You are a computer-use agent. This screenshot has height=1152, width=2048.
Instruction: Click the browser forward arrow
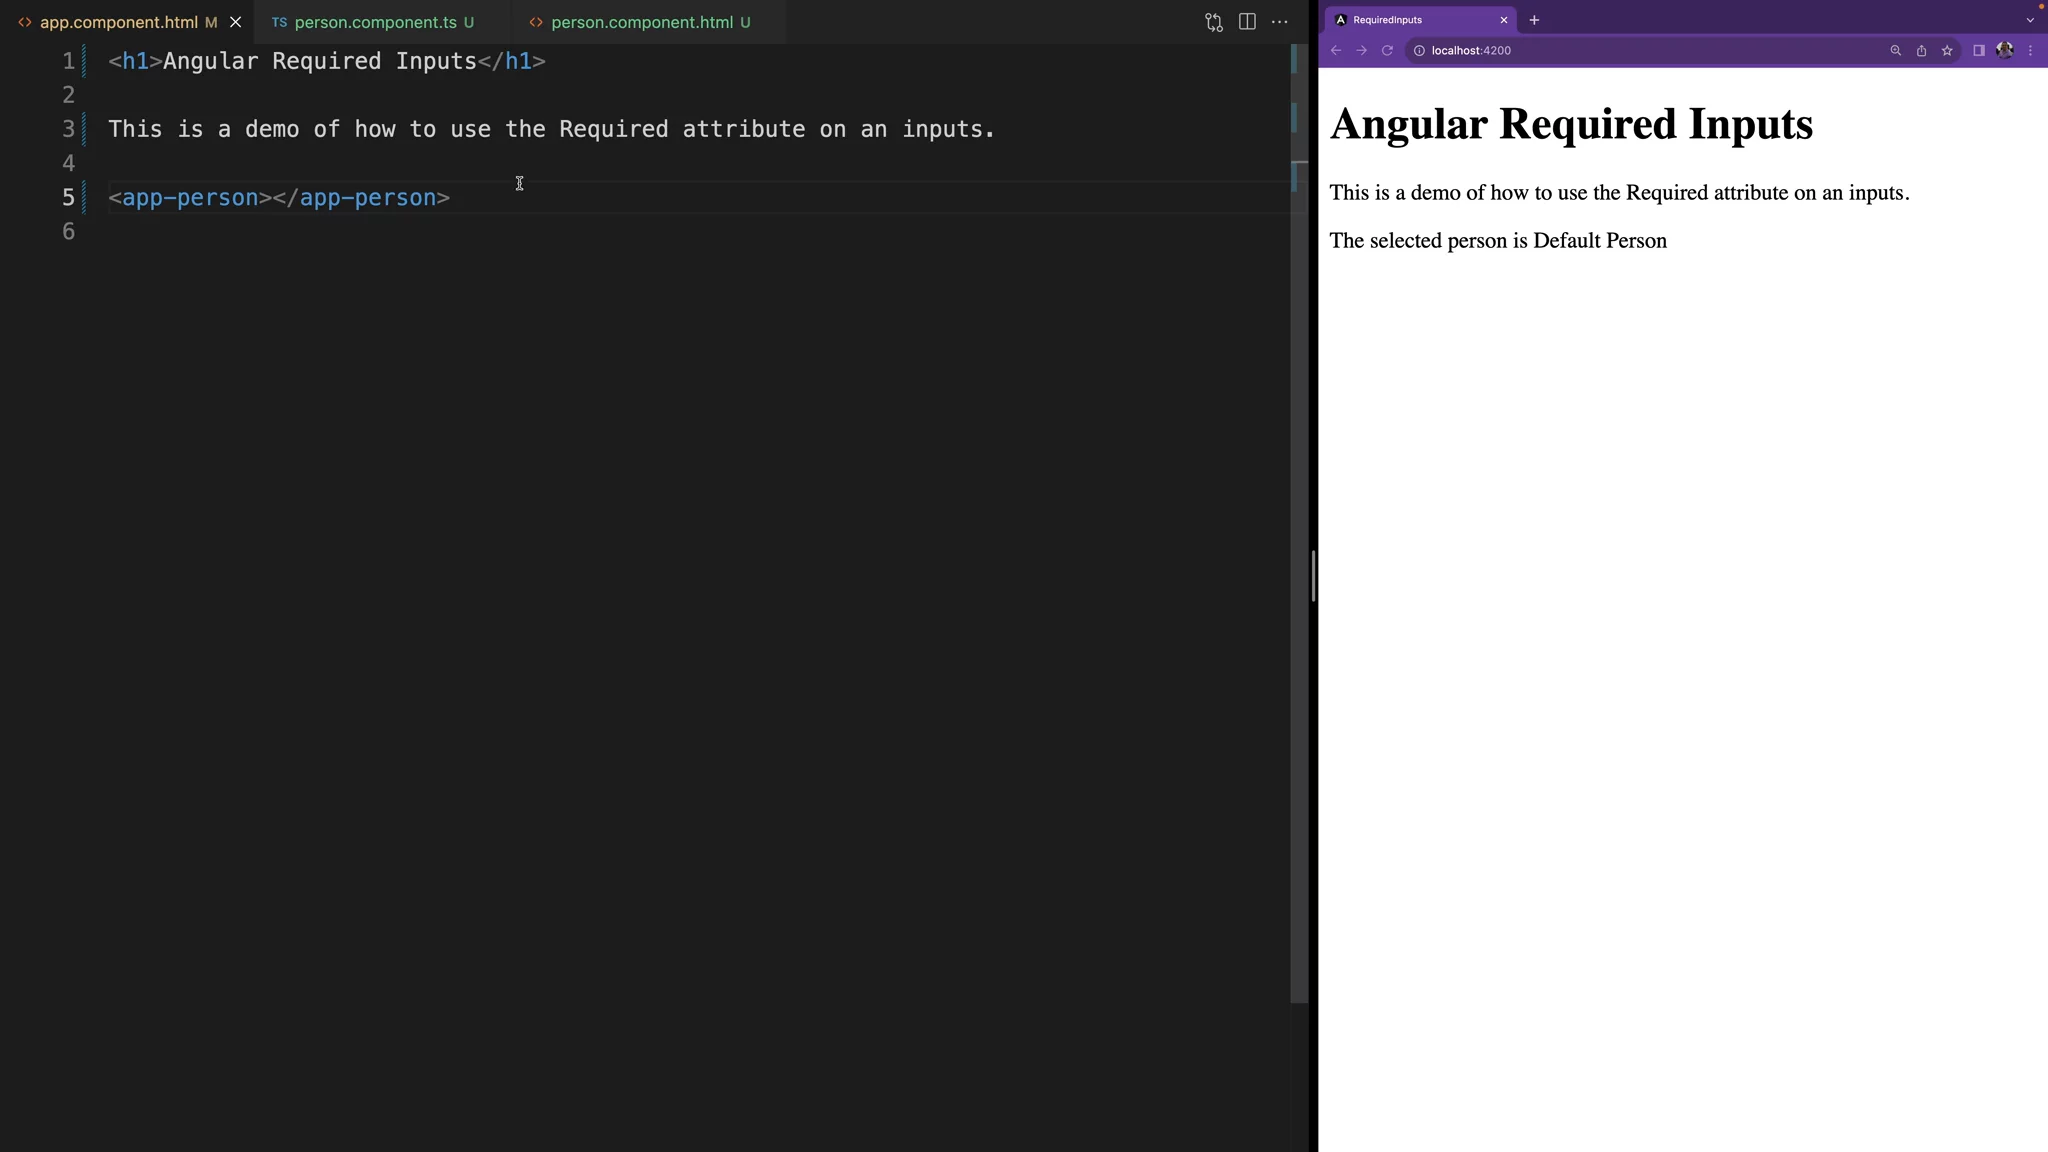click(1361, 50)
